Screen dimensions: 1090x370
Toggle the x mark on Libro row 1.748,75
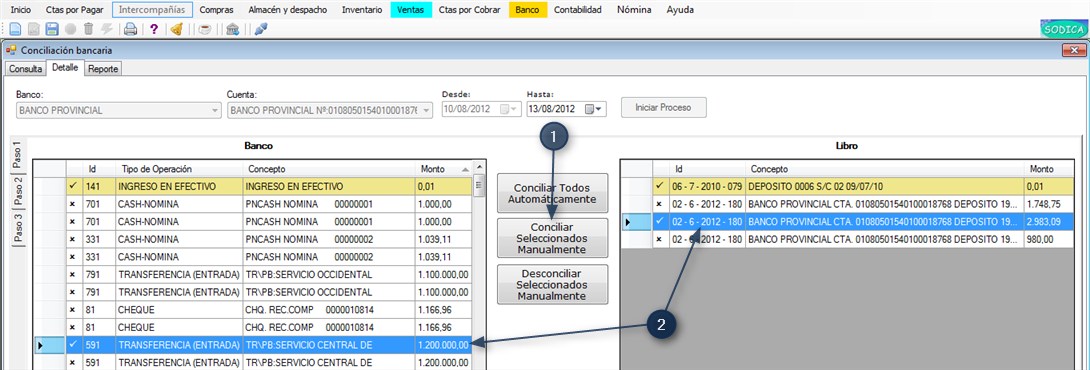point(660,204)
